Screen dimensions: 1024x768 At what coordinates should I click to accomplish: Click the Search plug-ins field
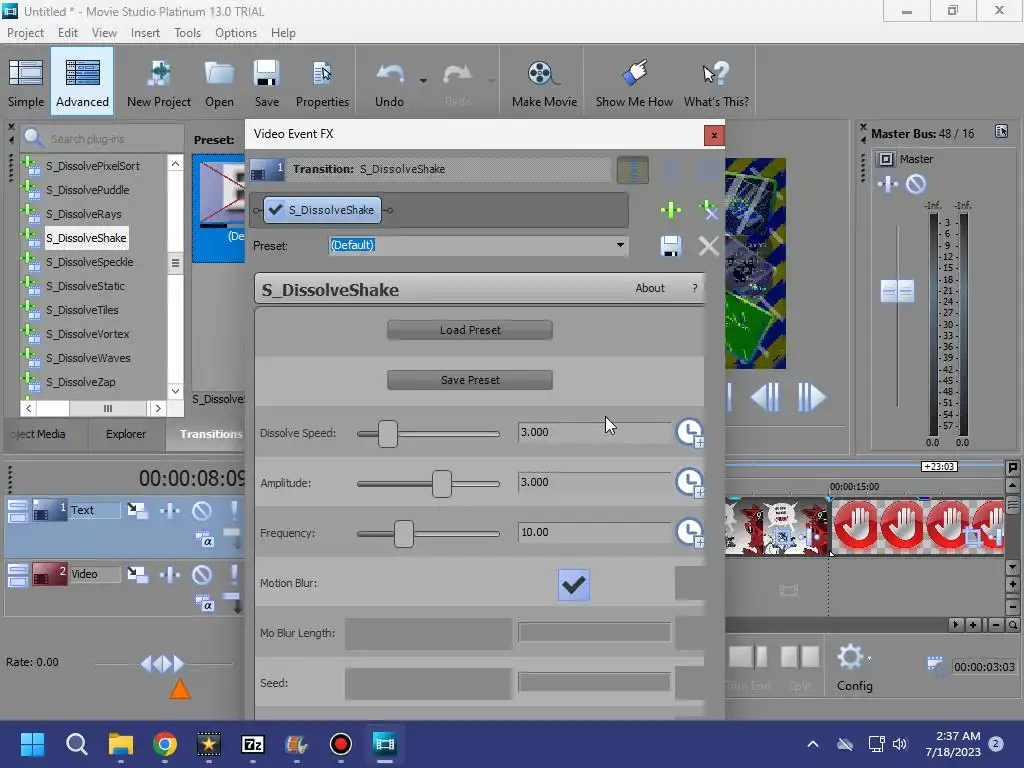[102, 138]
